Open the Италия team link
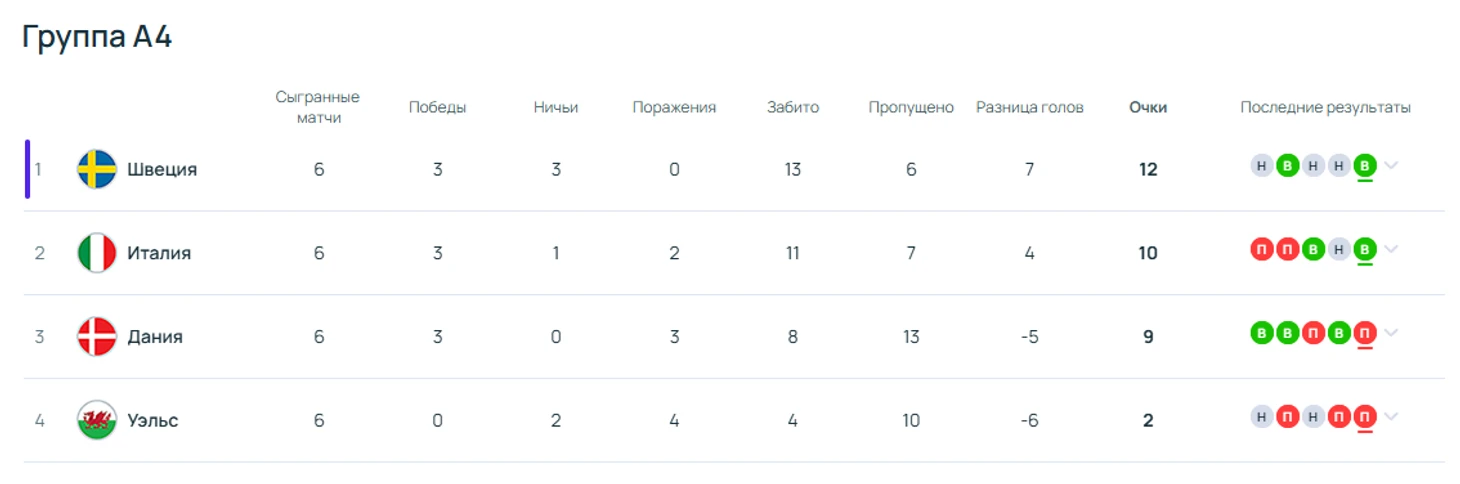Image resolution: width=1460 pixels, height=484 pixels. (x=159, y=253)
